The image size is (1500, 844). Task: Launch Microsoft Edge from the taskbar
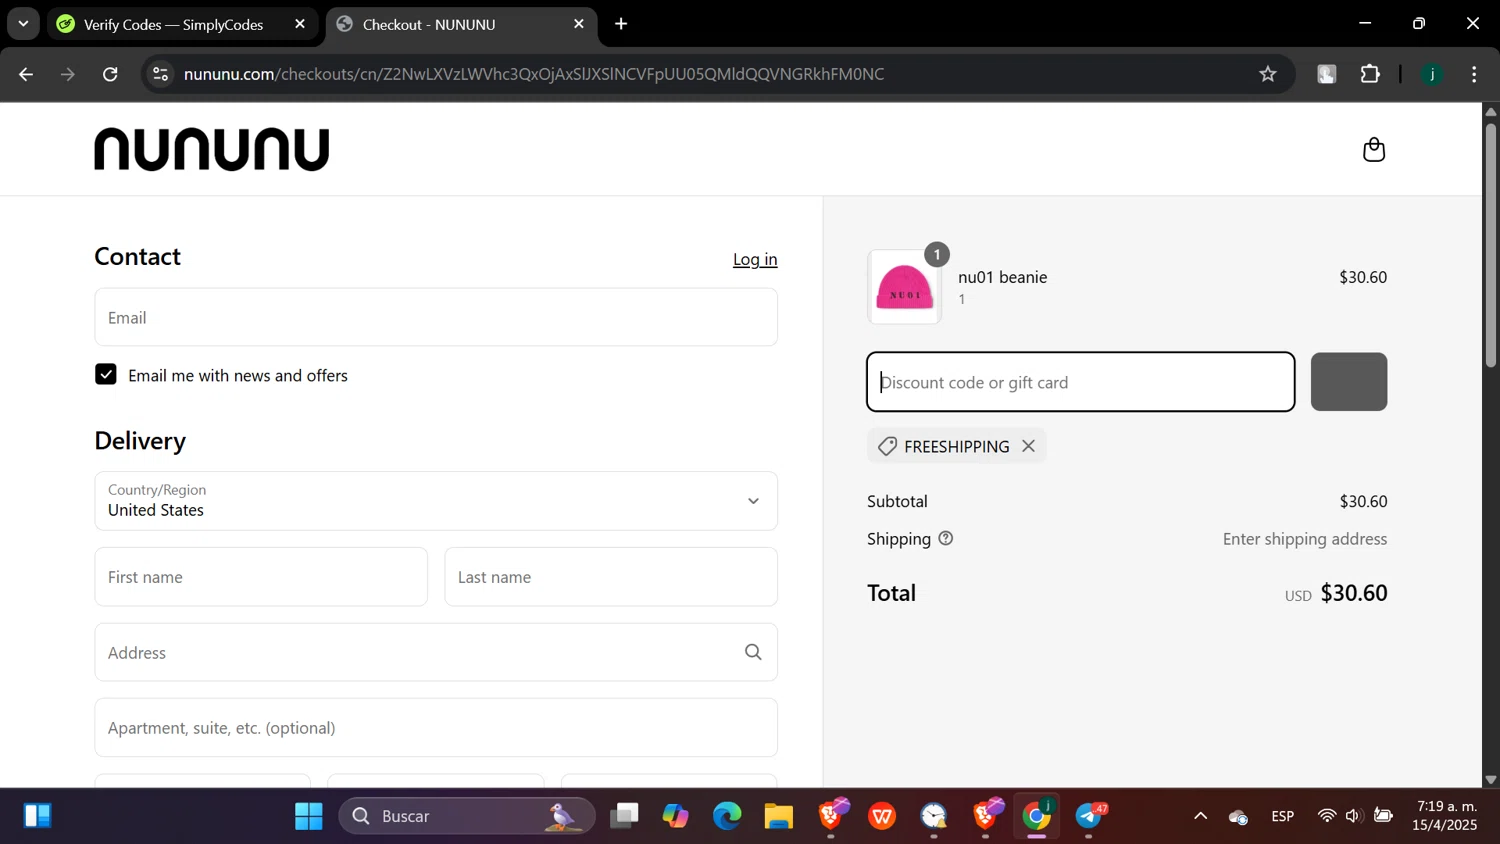click(x=727, y=817)
